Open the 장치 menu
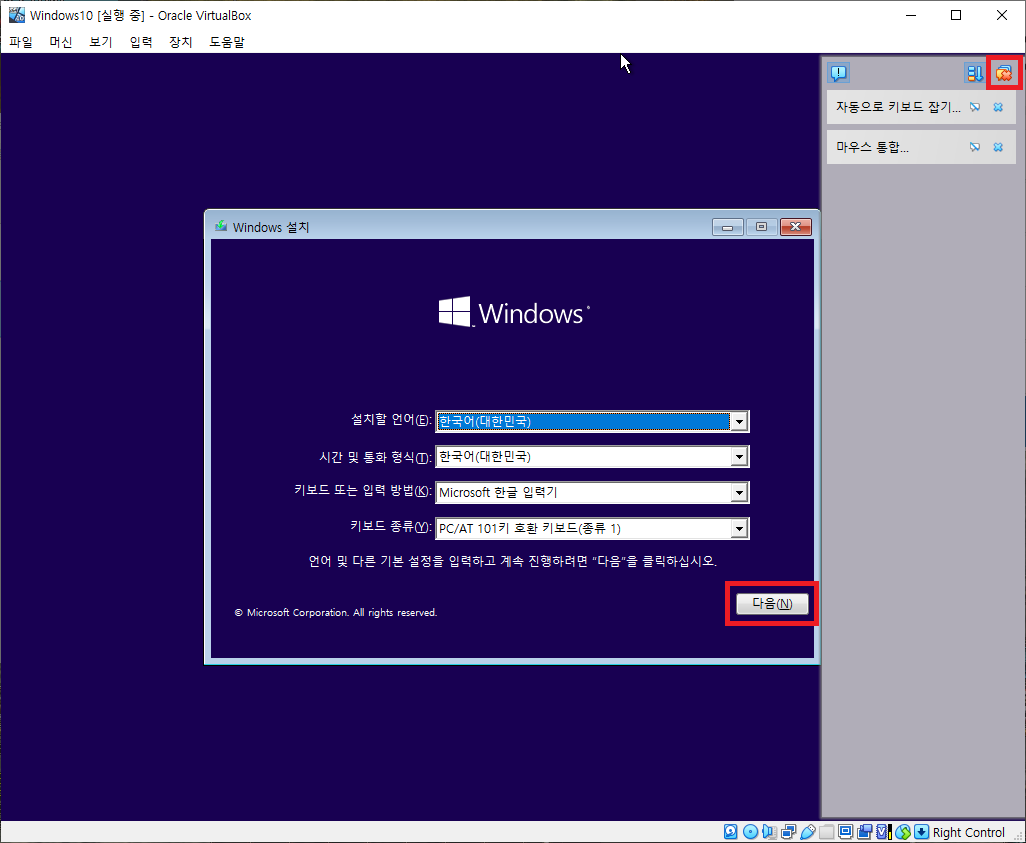The width and height of the screenshot is (1026, 843). tap(181, 42)
